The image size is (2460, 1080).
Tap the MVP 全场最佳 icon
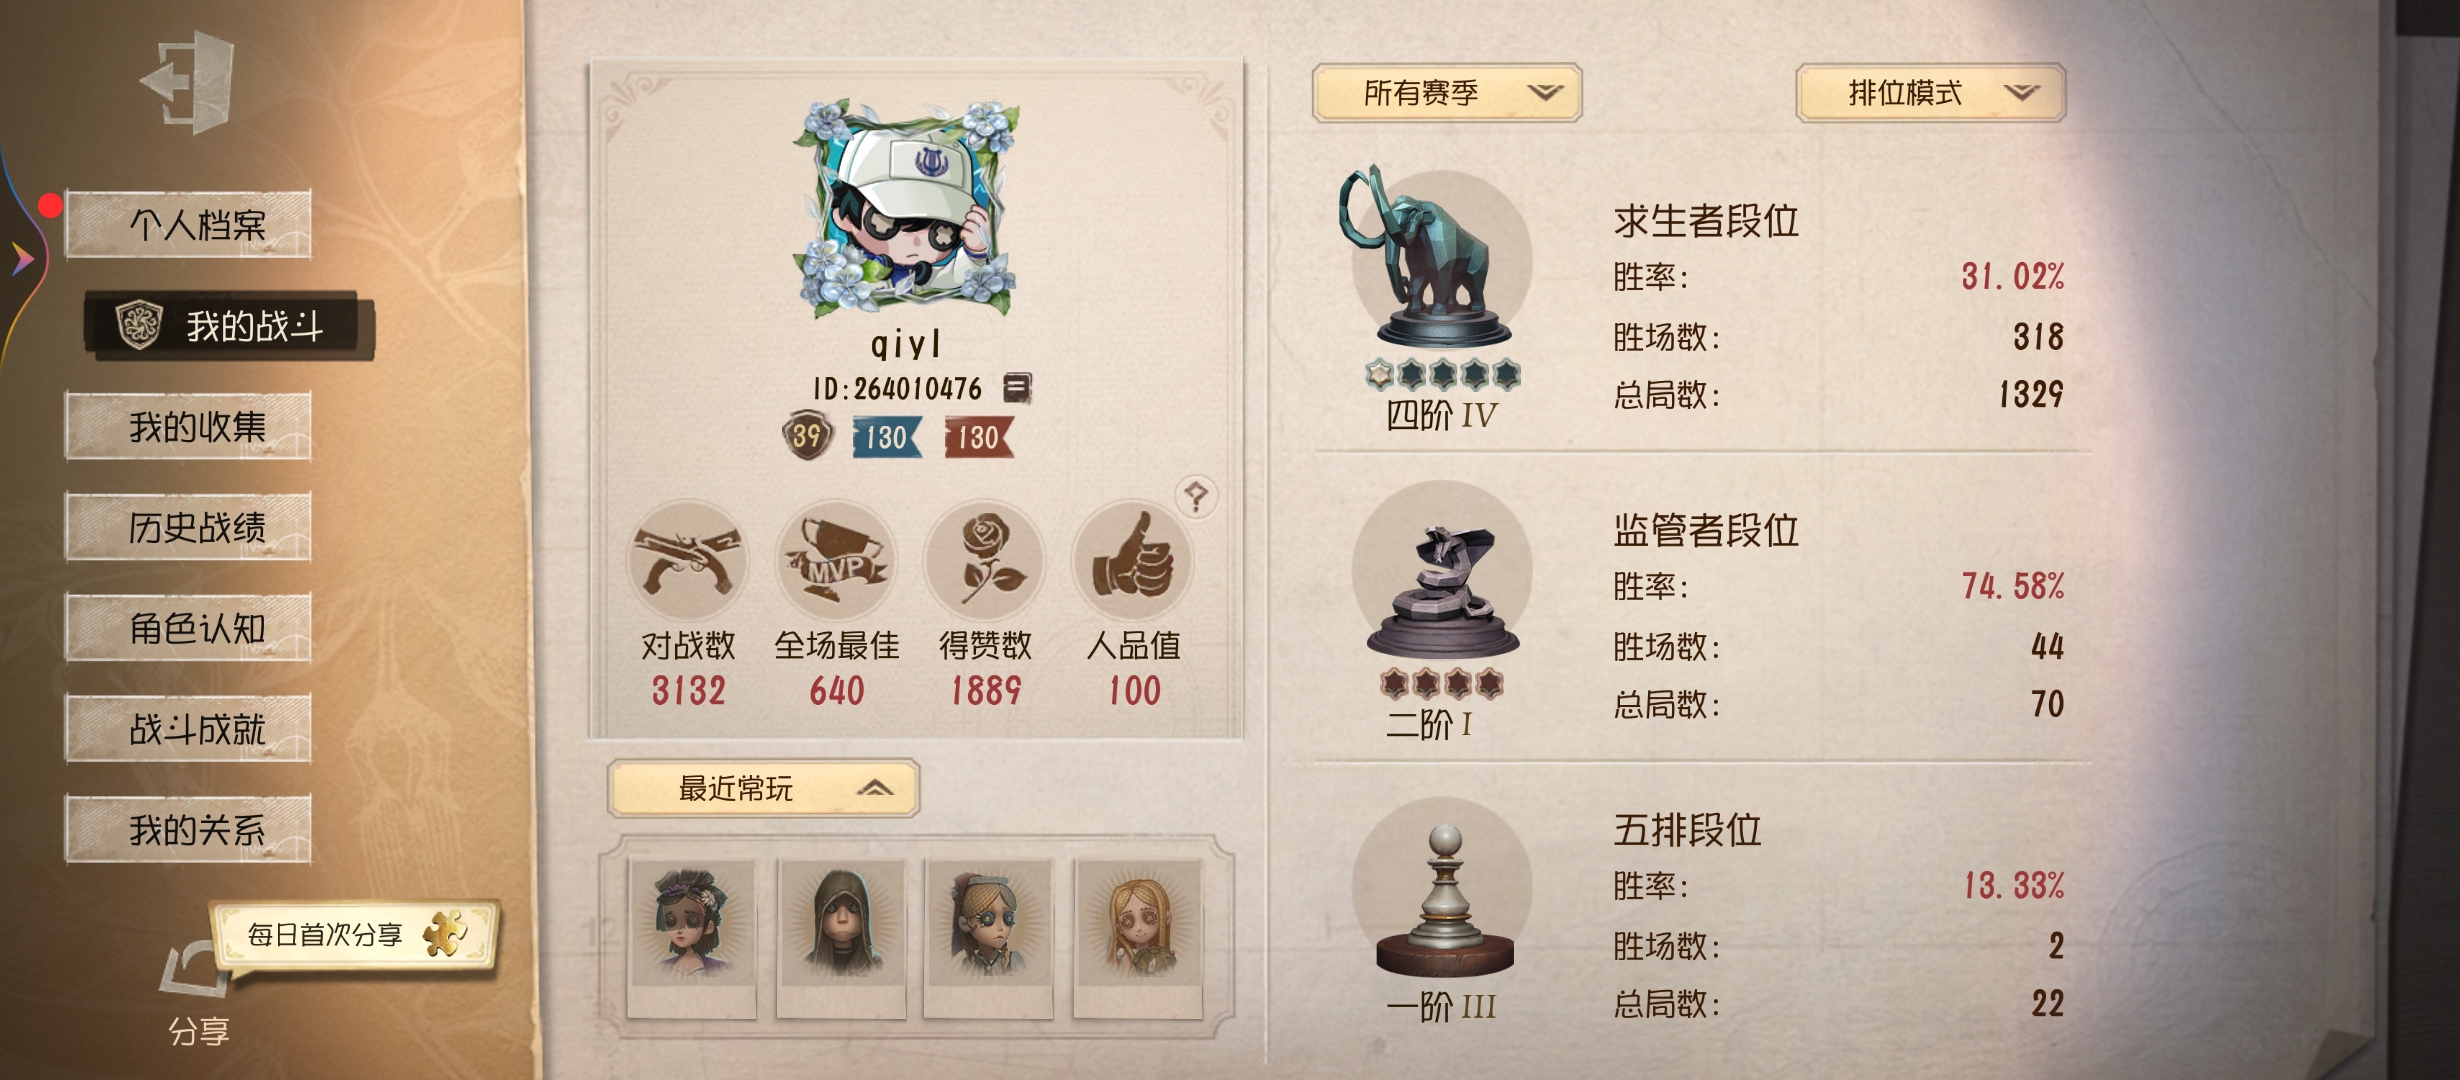(x=836, y=561)
